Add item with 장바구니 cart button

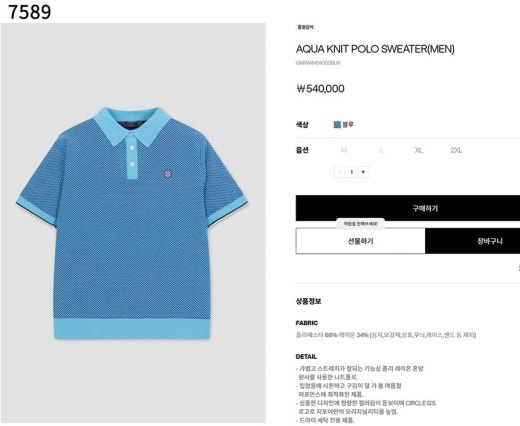point(473,241)
